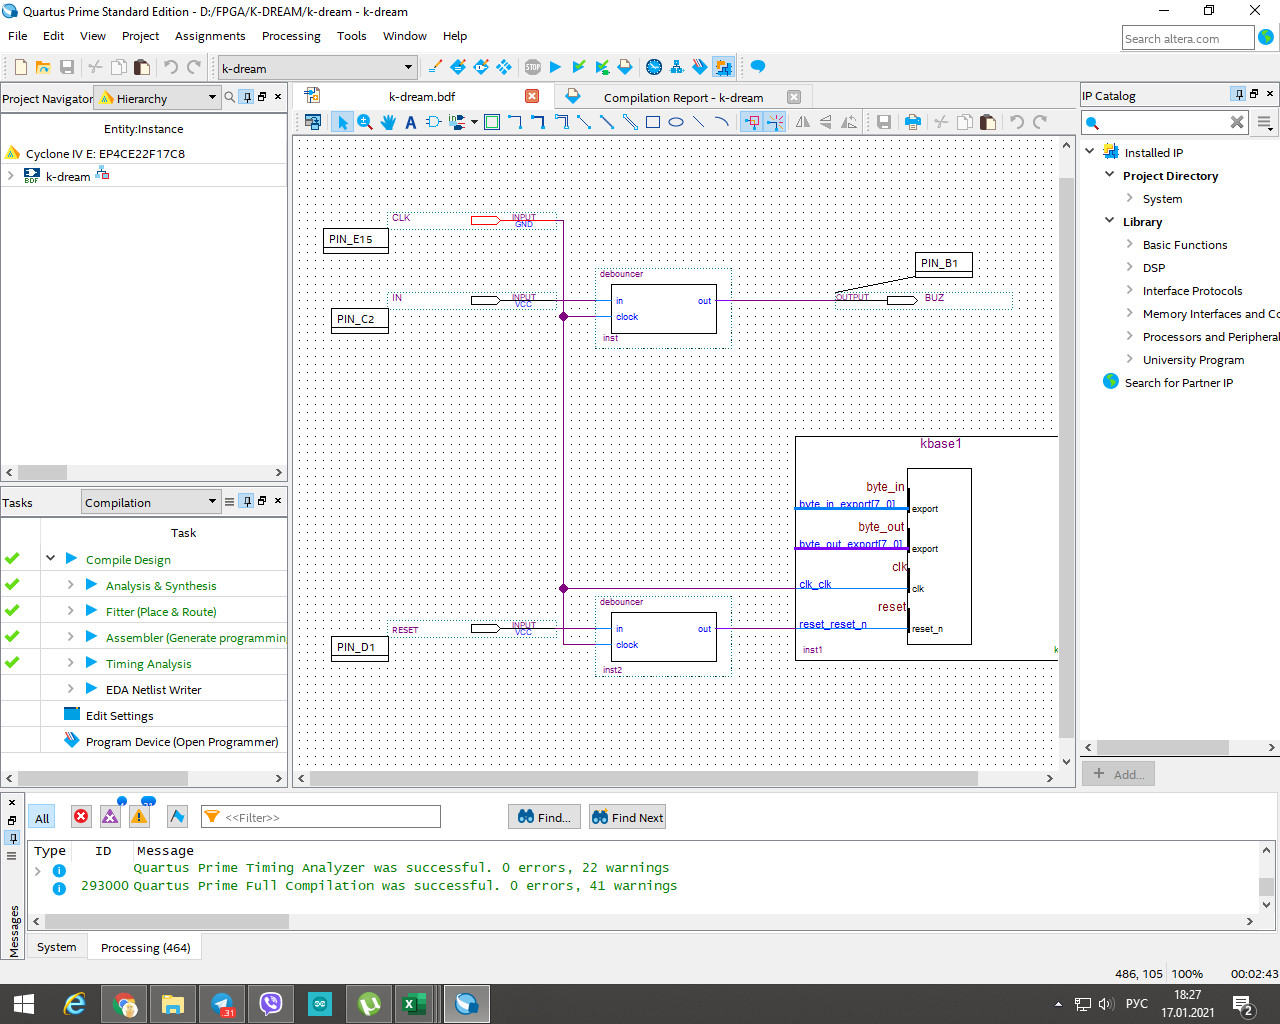Open the Assignments menu
Image resolution: width=1280 pixels, height=1024 pixels.
pos(210,36)
